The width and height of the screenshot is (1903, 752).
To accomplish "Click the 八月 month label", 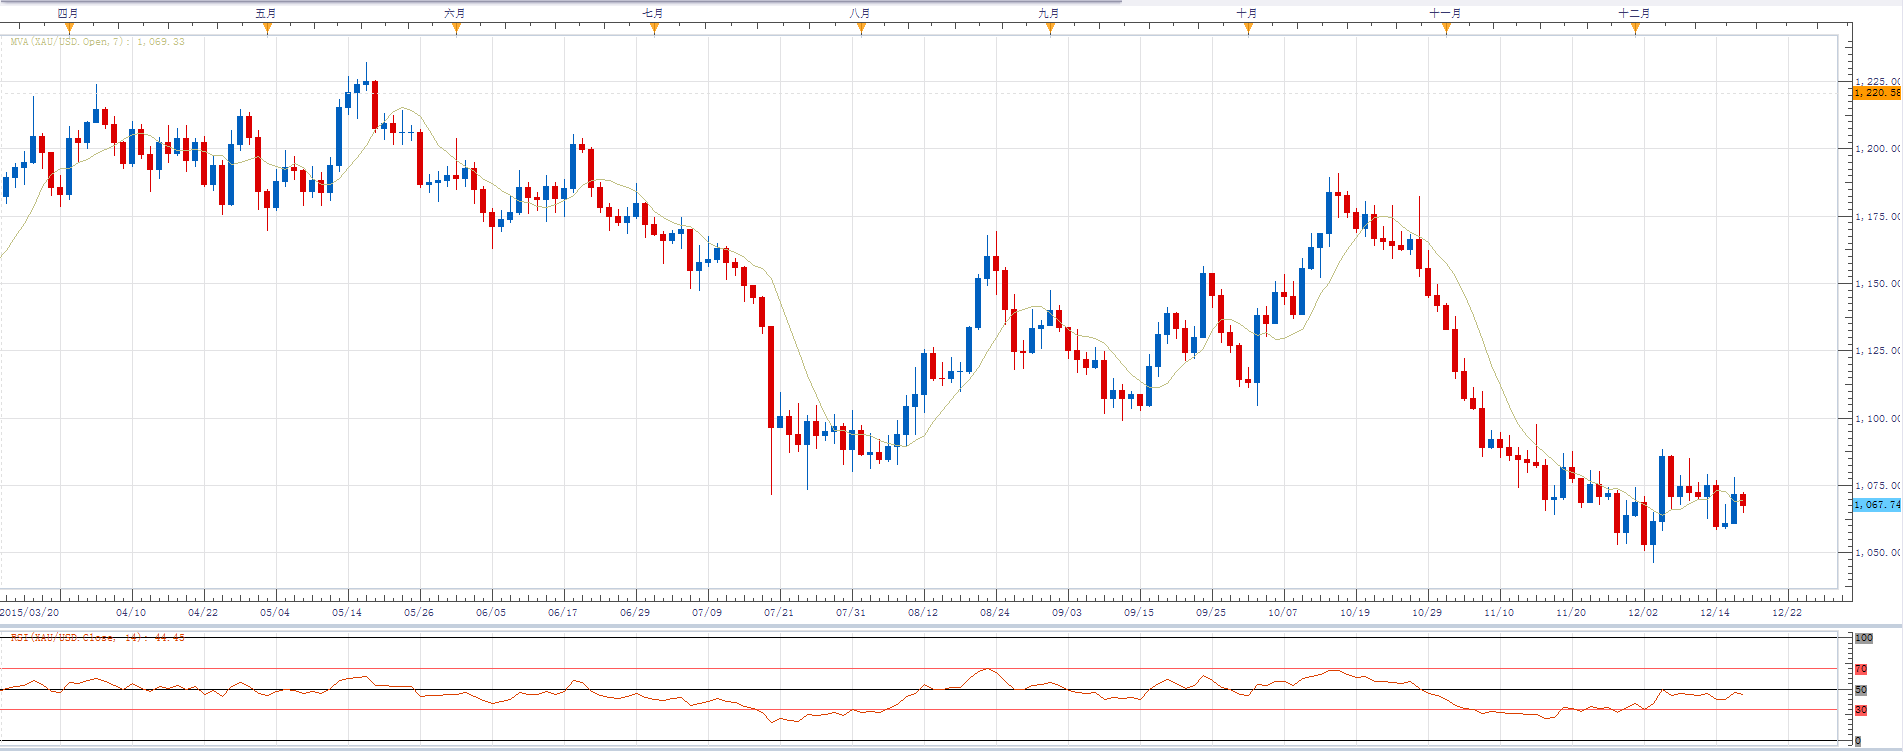I will 860,13.
